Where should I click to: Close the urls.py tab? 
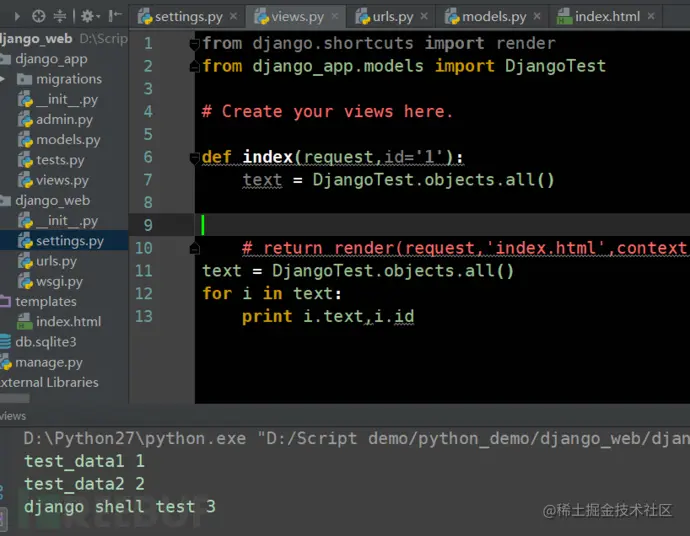tap(424, 16)
